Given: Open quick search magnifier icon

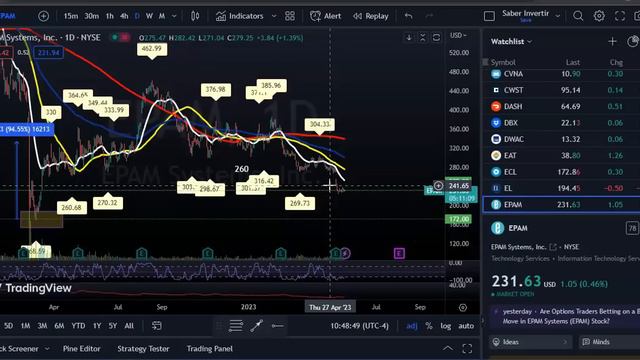Looking at the screenshot, I should 578,16.
